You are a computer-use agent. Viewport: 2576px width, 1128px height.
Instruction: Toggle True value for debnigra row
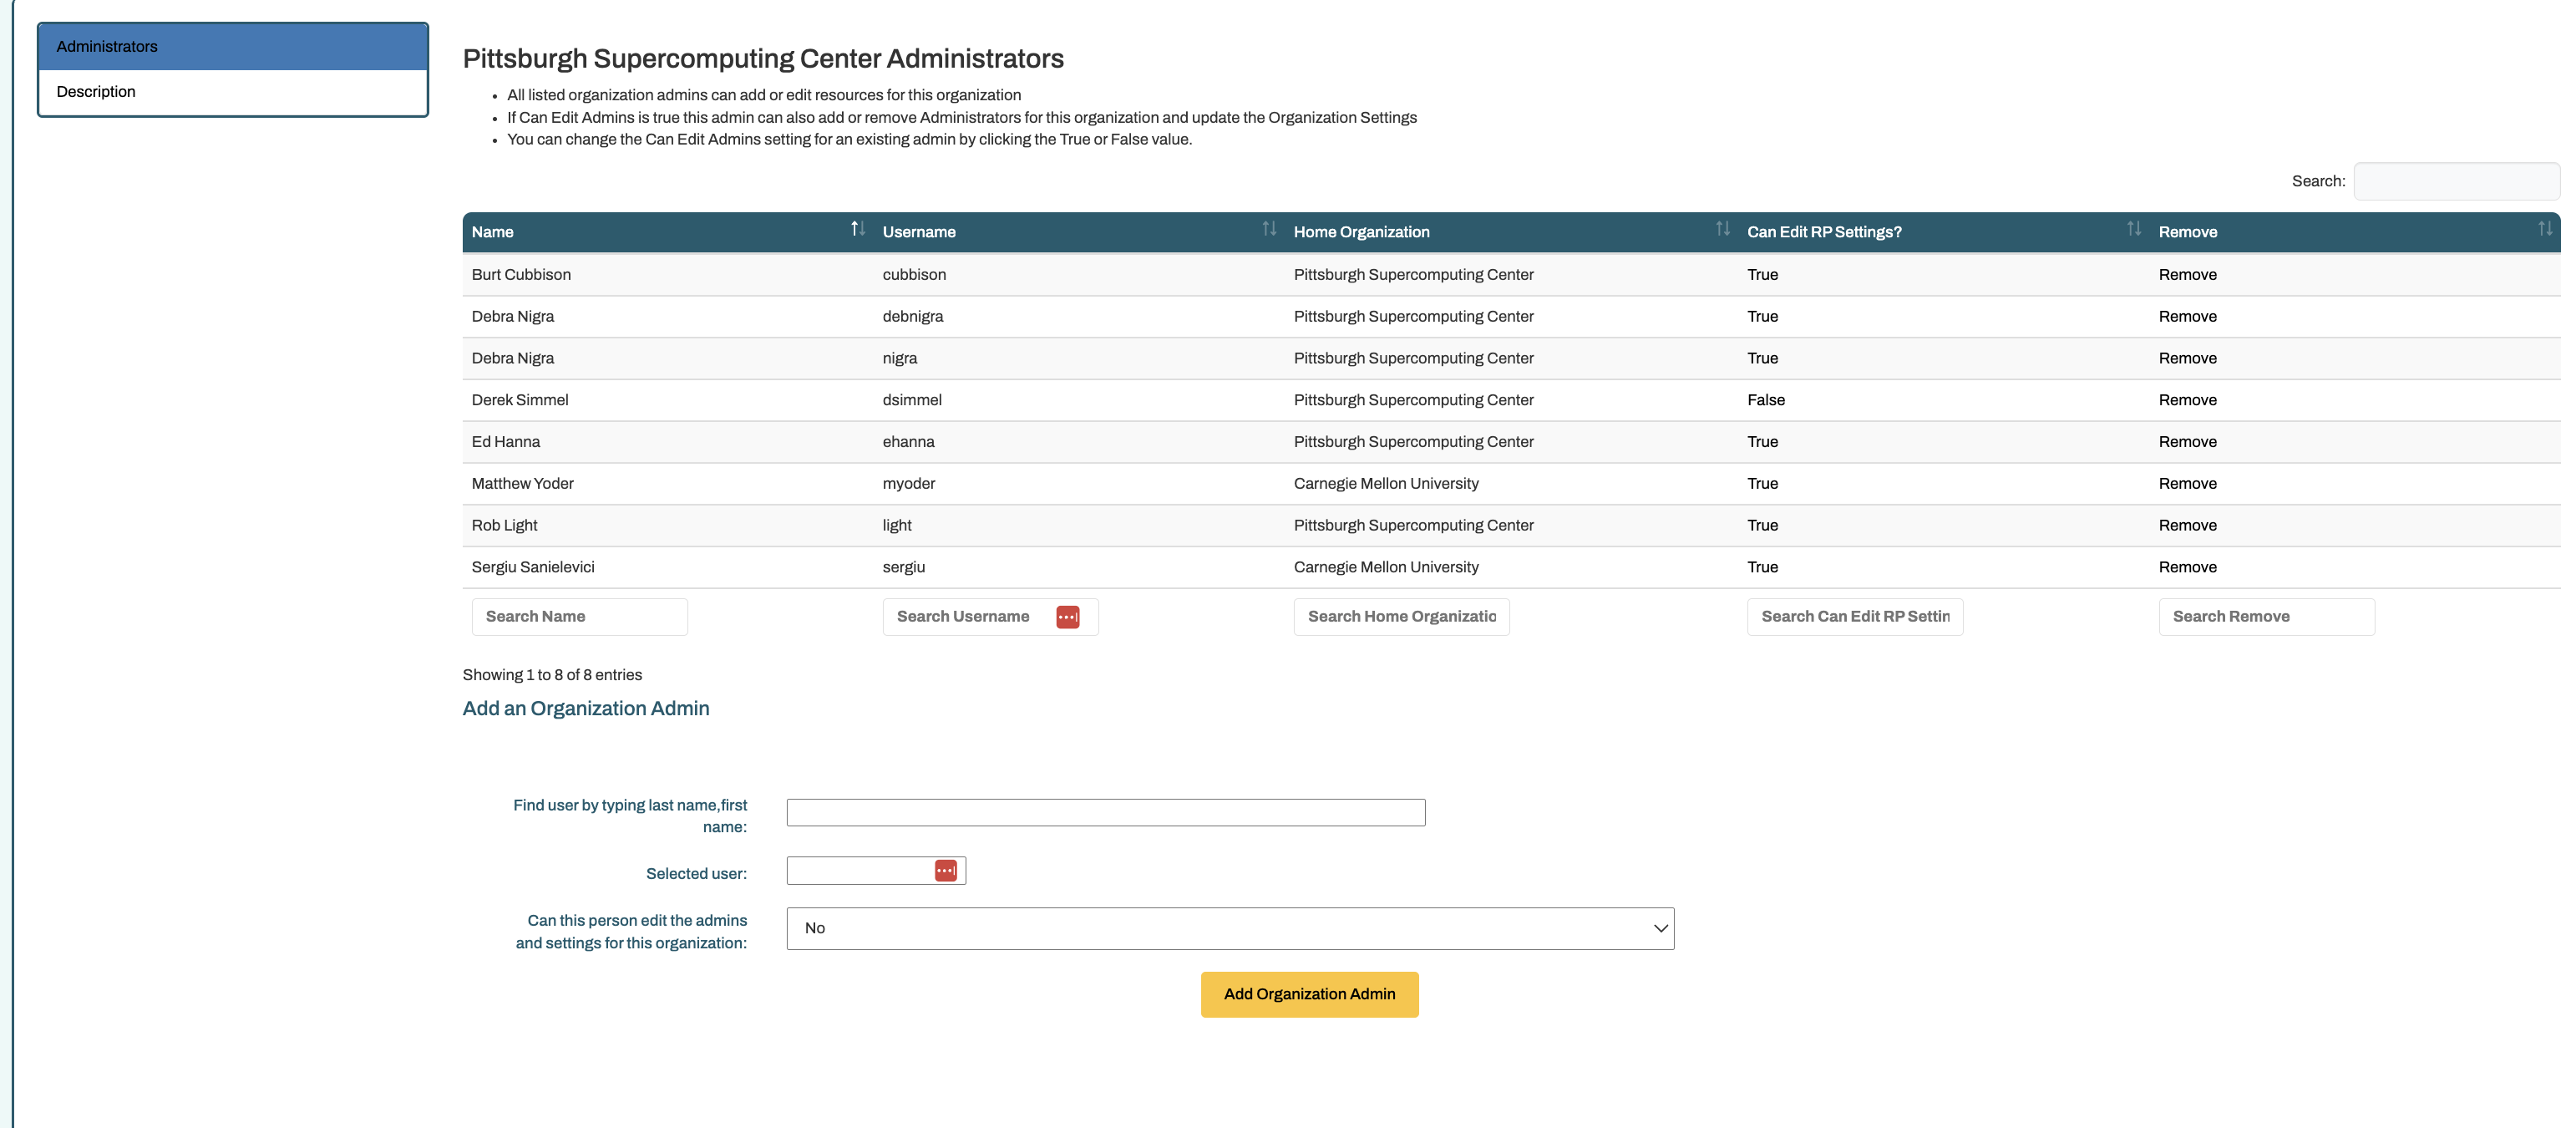coord(1762,317)
